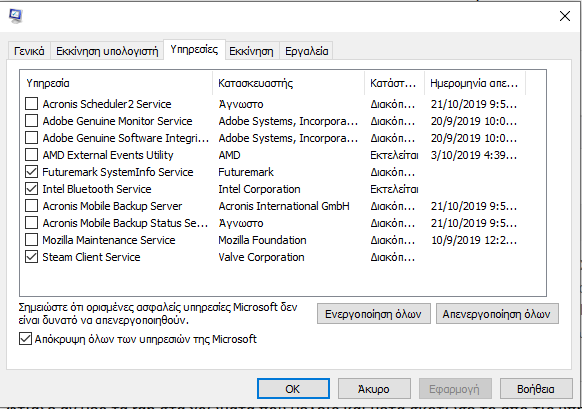Image resolution: width=582 pixels, height=409 pixels.
Task: Close the System Configuration dialog
Action: coord(565,16)
